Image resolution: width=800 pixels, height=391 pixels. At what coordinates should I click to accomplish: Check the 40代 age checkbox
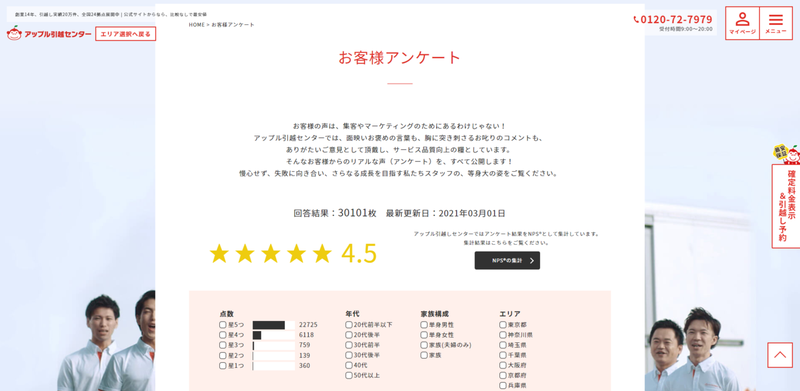349,365
